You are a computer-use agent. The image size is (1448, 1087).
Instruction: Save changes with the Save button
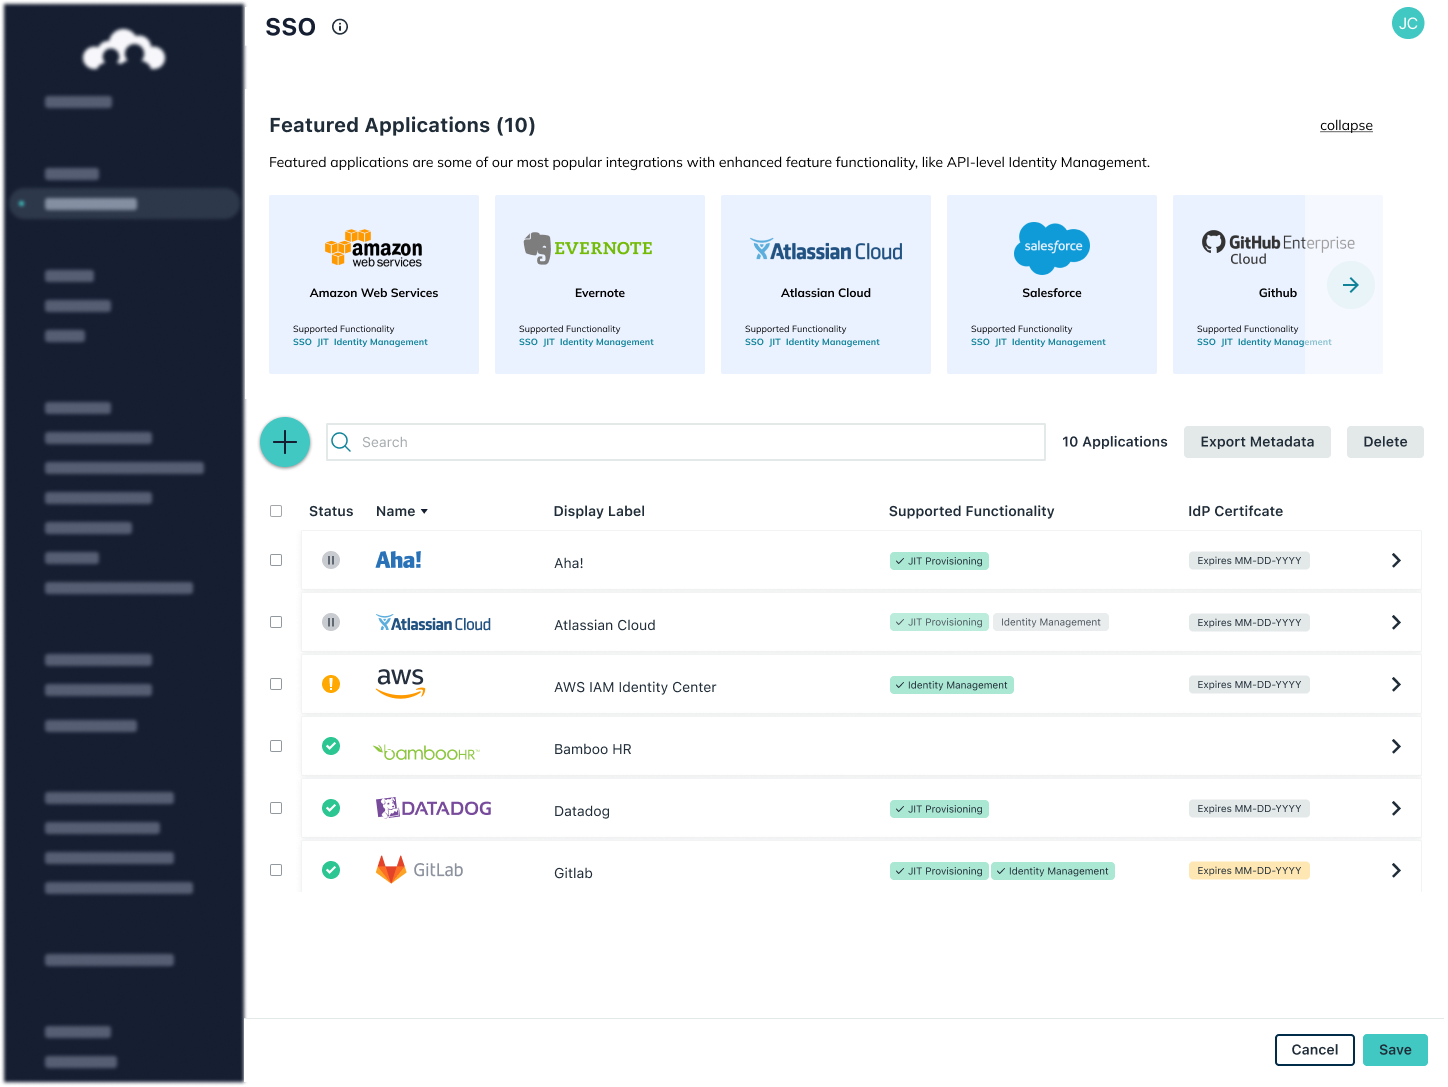(1395, 1049)
